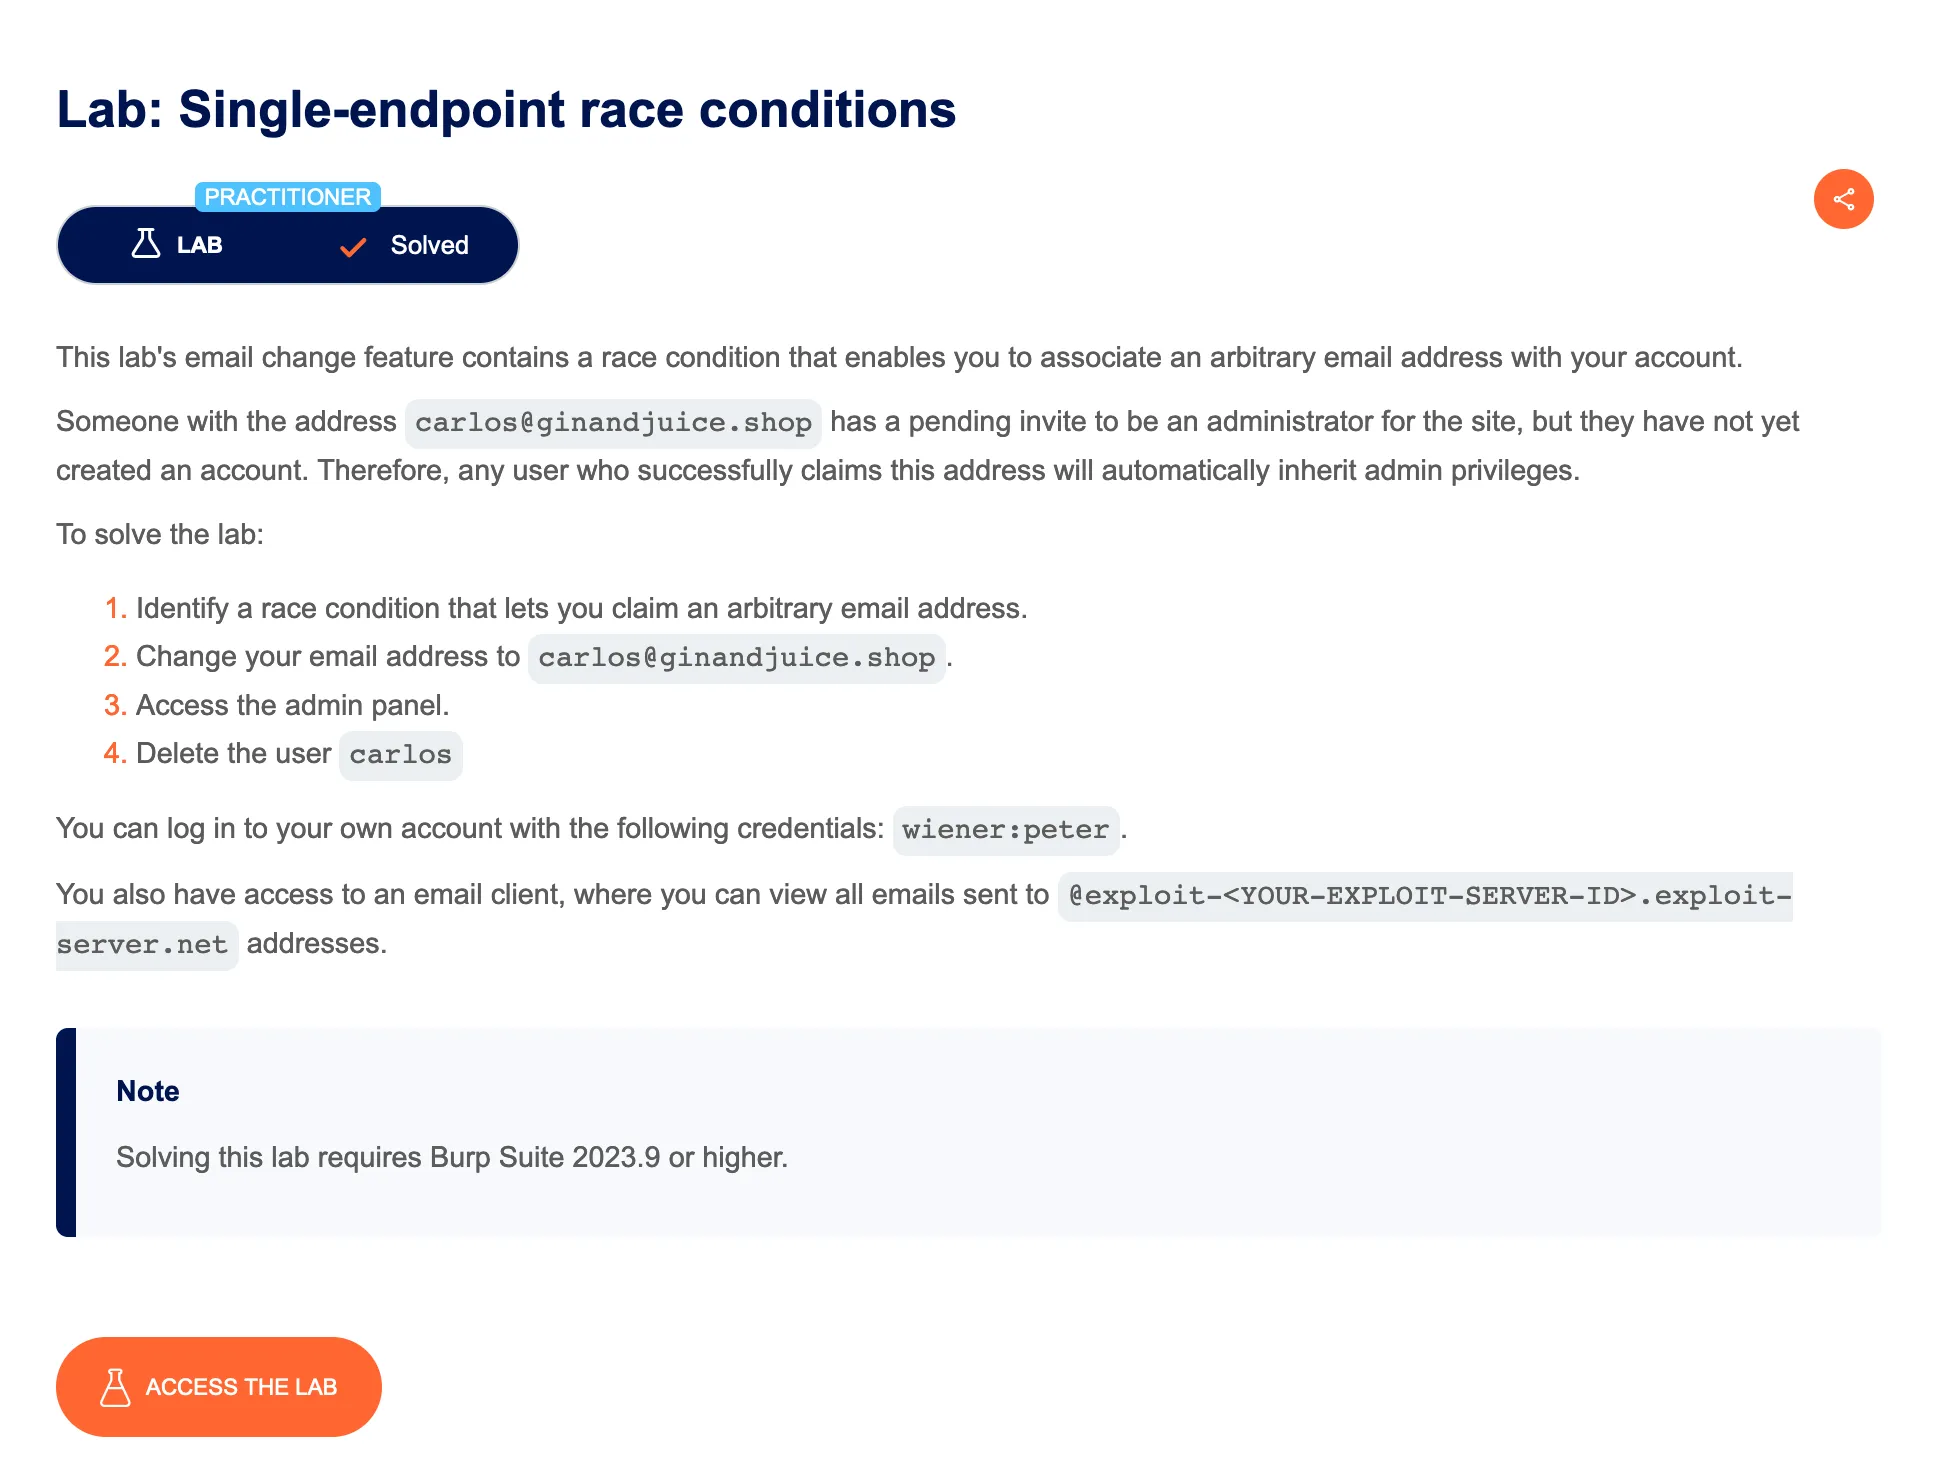Click the flask icon beside LAB label
The width and height of the screenshot is (1952, 1458).
click(146, 244)
